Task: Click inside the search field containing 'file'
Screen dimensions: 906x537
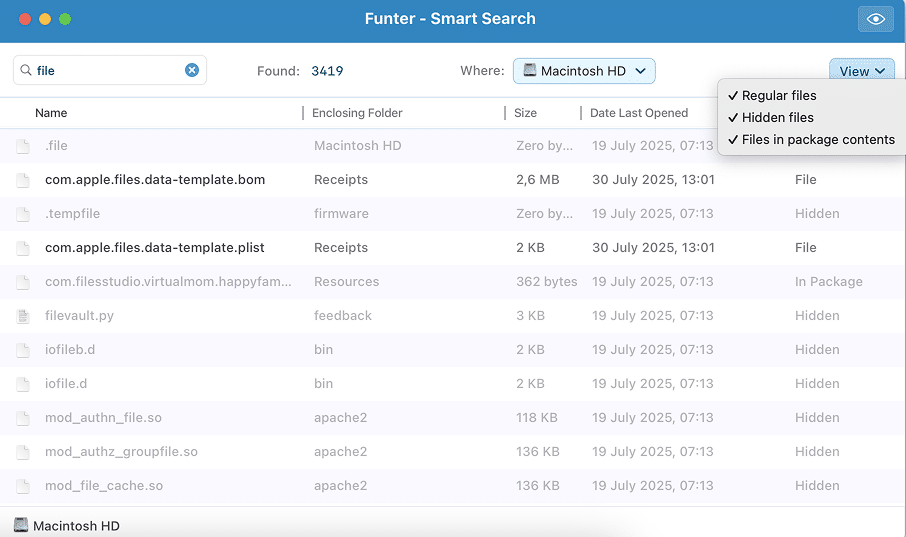Action: tap(110, 70)
